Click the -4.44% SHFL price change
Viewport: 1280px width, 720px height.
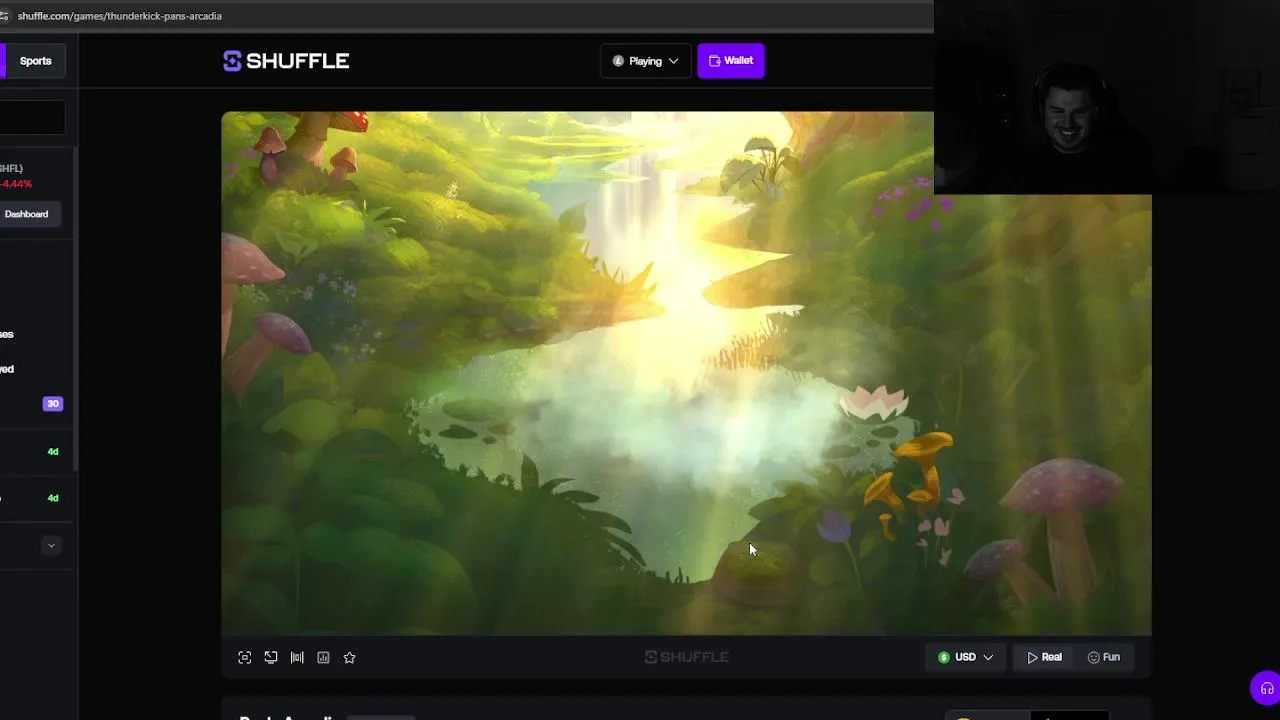pyautogui.click(x=16, y=184)
